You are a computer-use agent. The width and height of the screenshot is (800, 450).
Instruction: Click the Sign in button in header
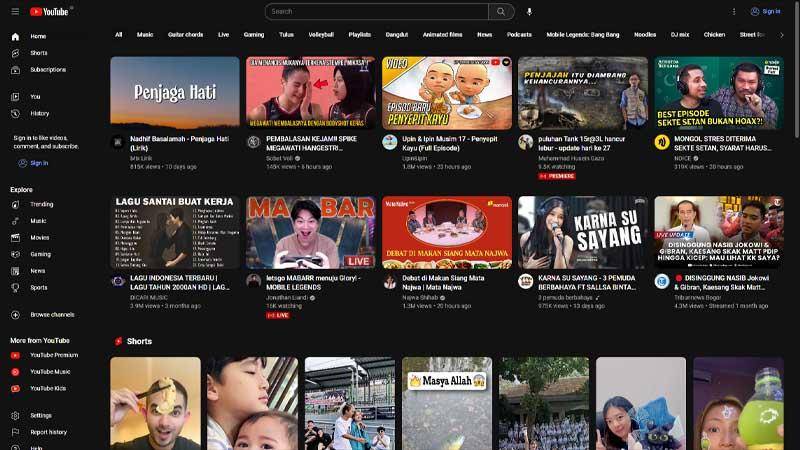tap(765, 11)
